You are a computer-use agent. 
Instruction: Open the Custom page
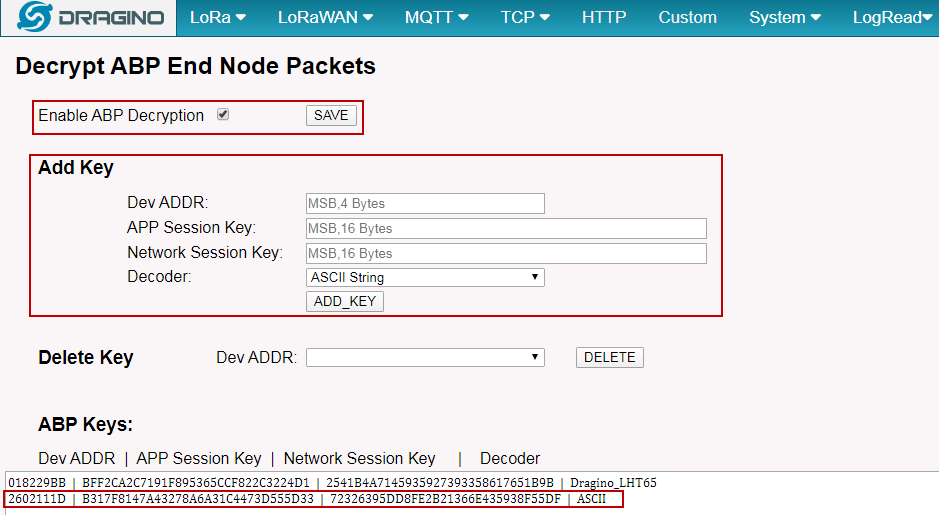tap(687, 17)
